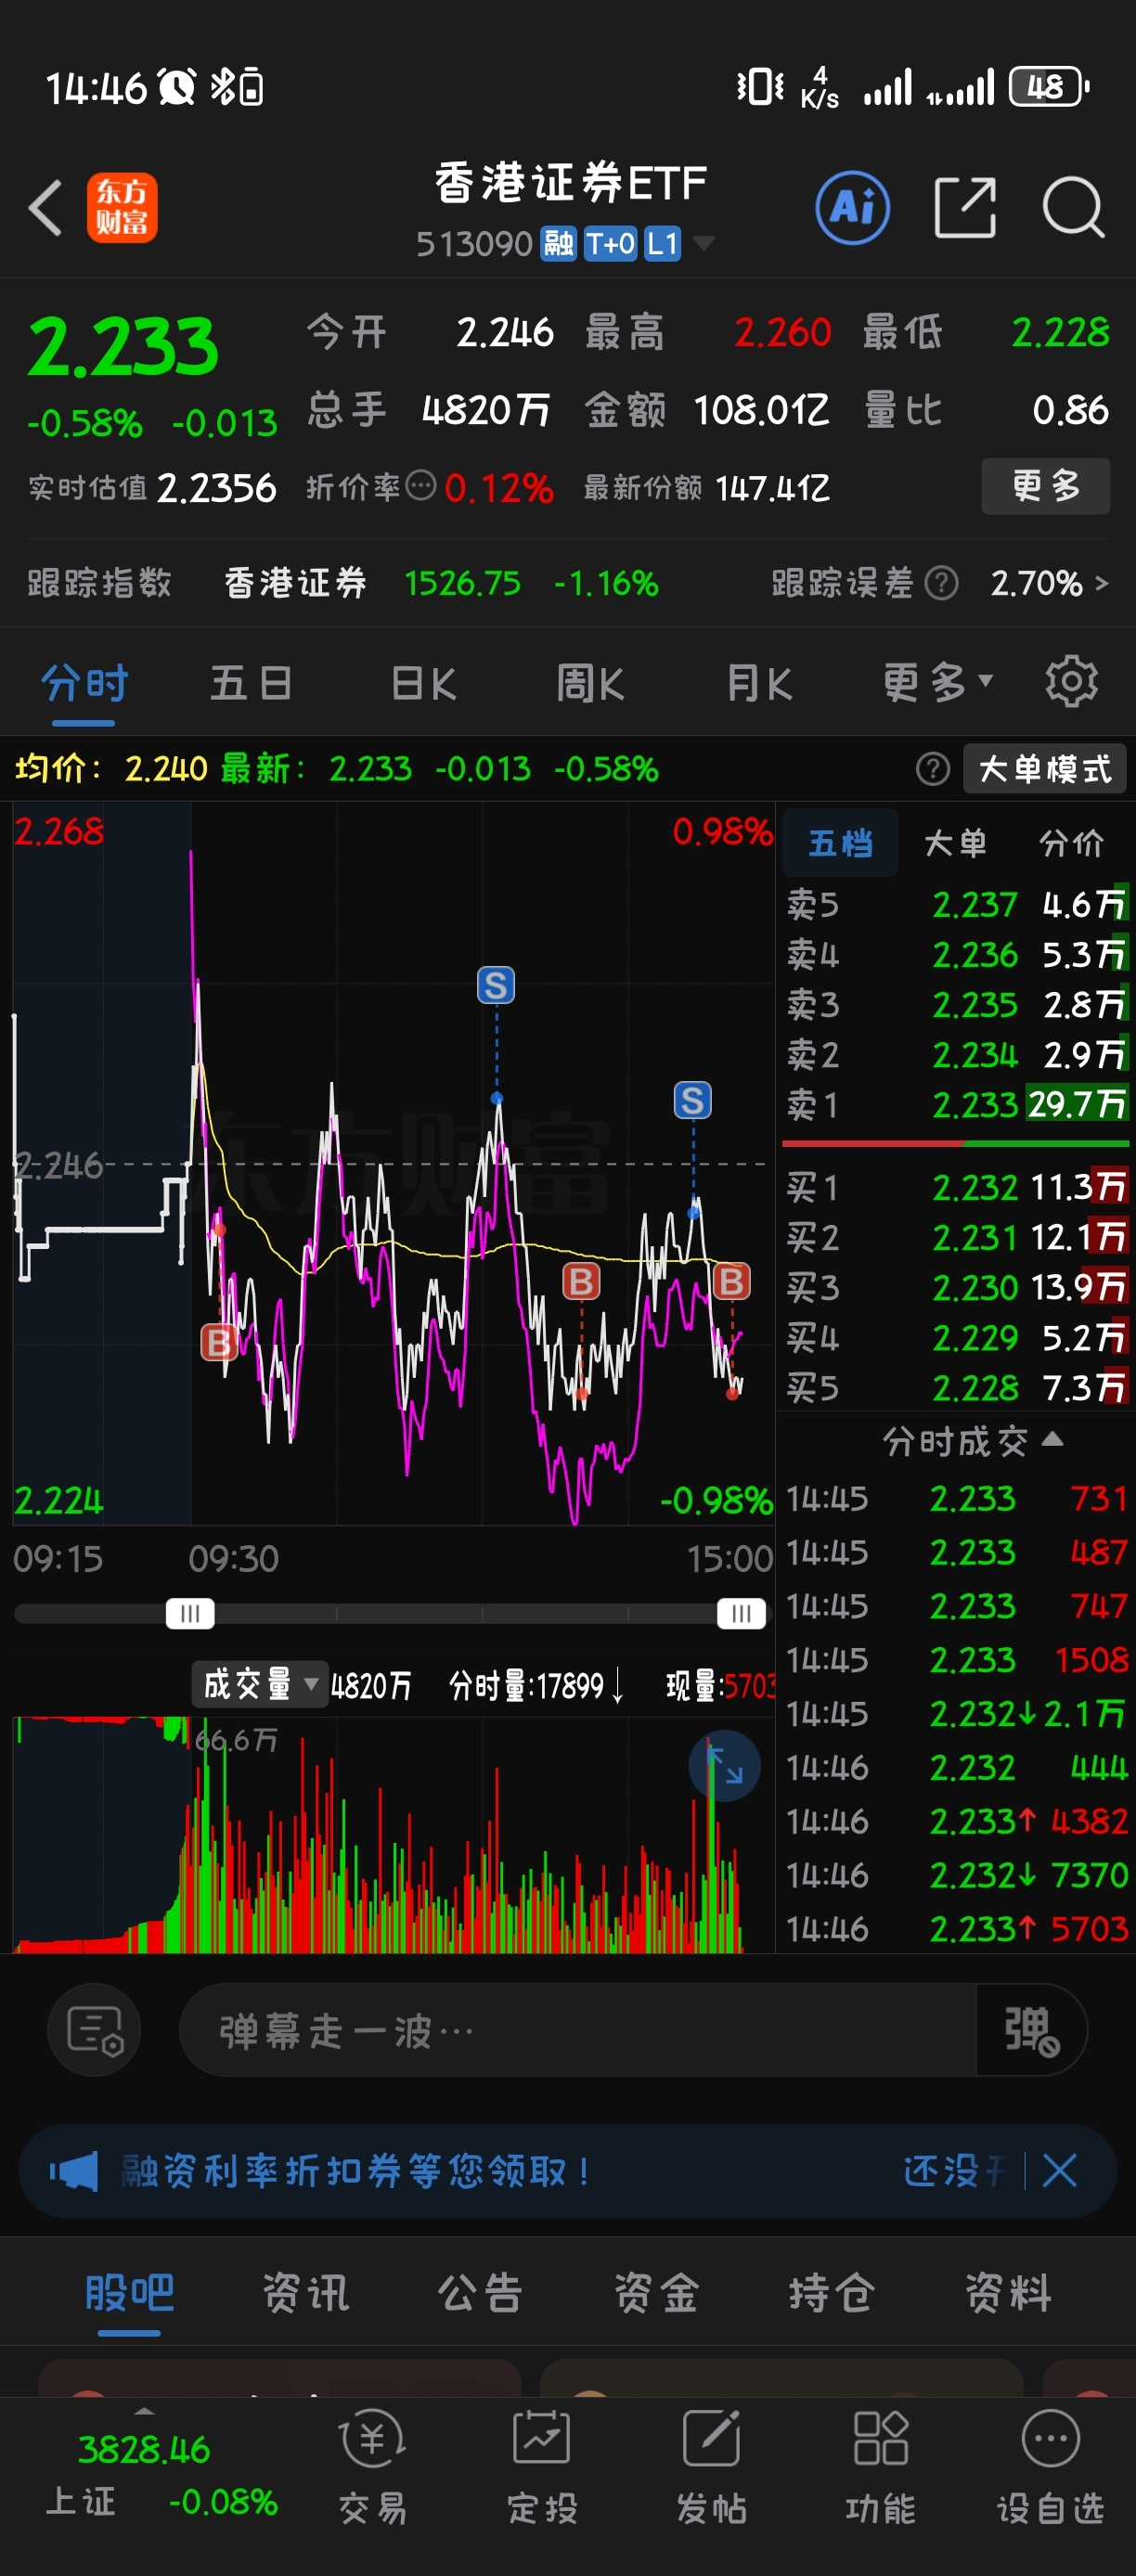Tap the 更多 quote details button
Viewport: 1136px width, 2576px height.
click(1045, 486)
